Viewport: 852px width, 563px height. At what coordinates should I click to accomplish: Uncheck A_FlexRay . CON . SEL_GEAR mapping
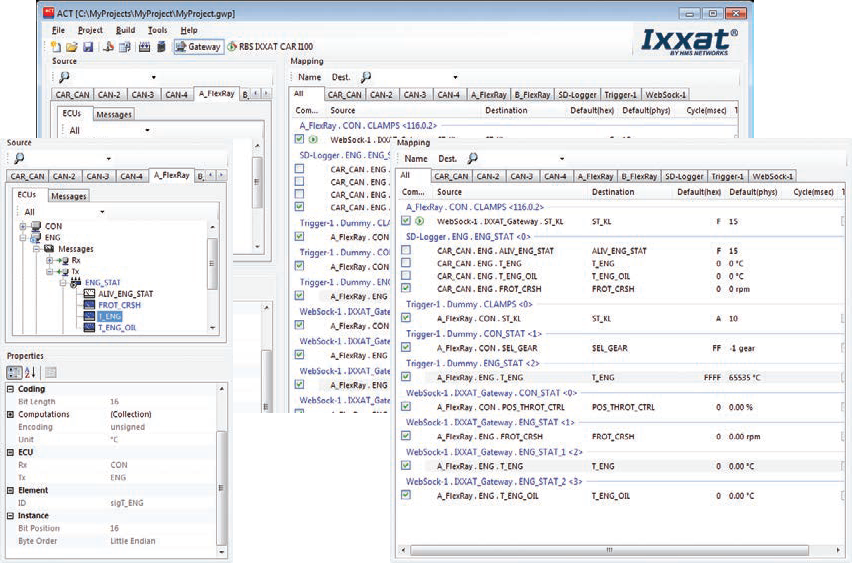point(406,347)
